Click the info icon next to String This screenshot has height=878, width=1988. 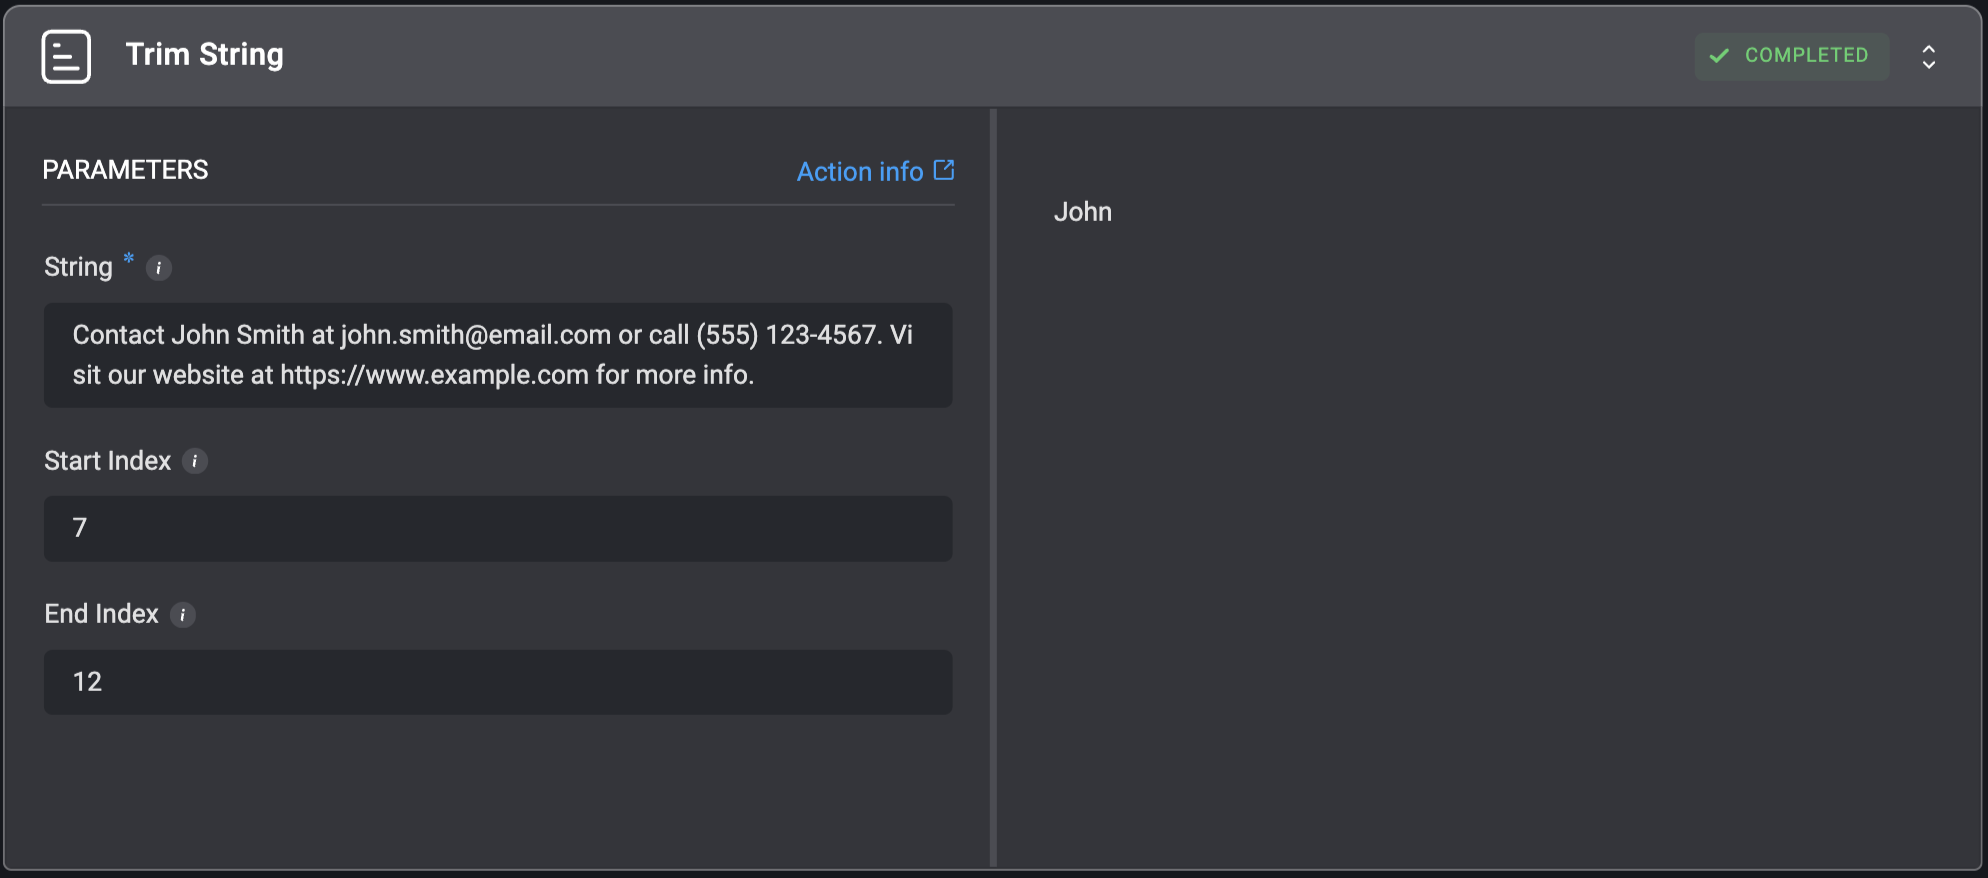point(158,268)
